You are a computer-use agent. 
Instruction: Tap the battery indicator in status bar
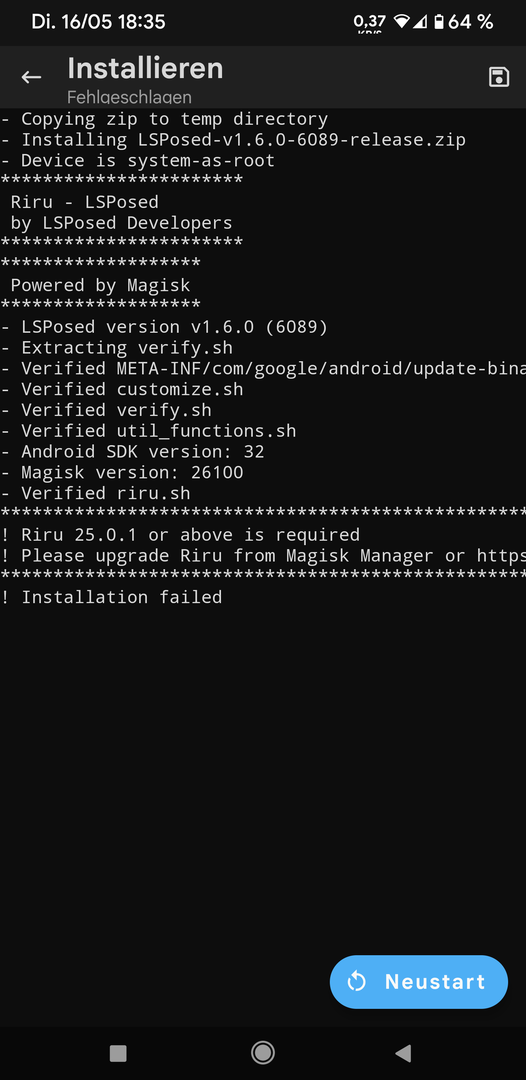click(439, 22)
